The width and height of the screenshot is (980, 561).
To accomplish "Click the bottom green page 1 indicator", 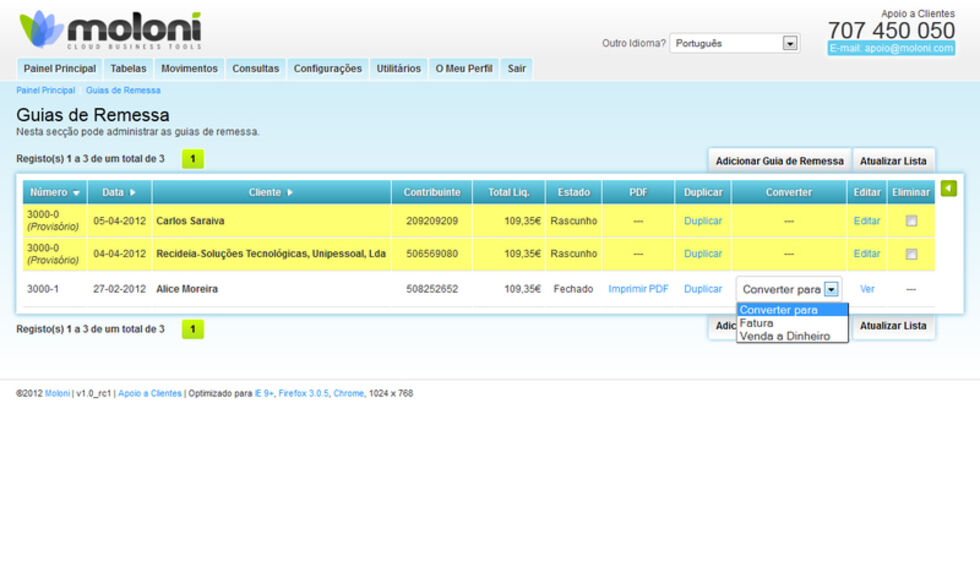I will click(192, 329).
